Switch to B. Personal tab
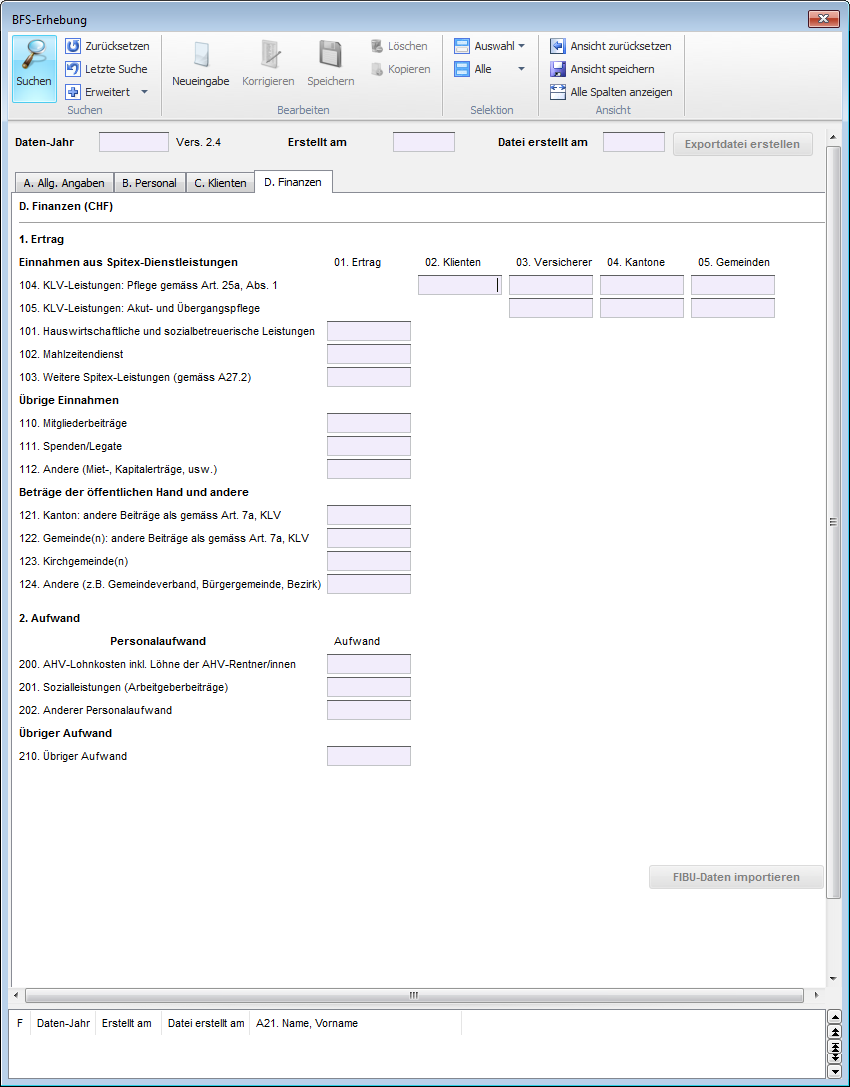850x1087 pixels. click(x=150, y=183)
